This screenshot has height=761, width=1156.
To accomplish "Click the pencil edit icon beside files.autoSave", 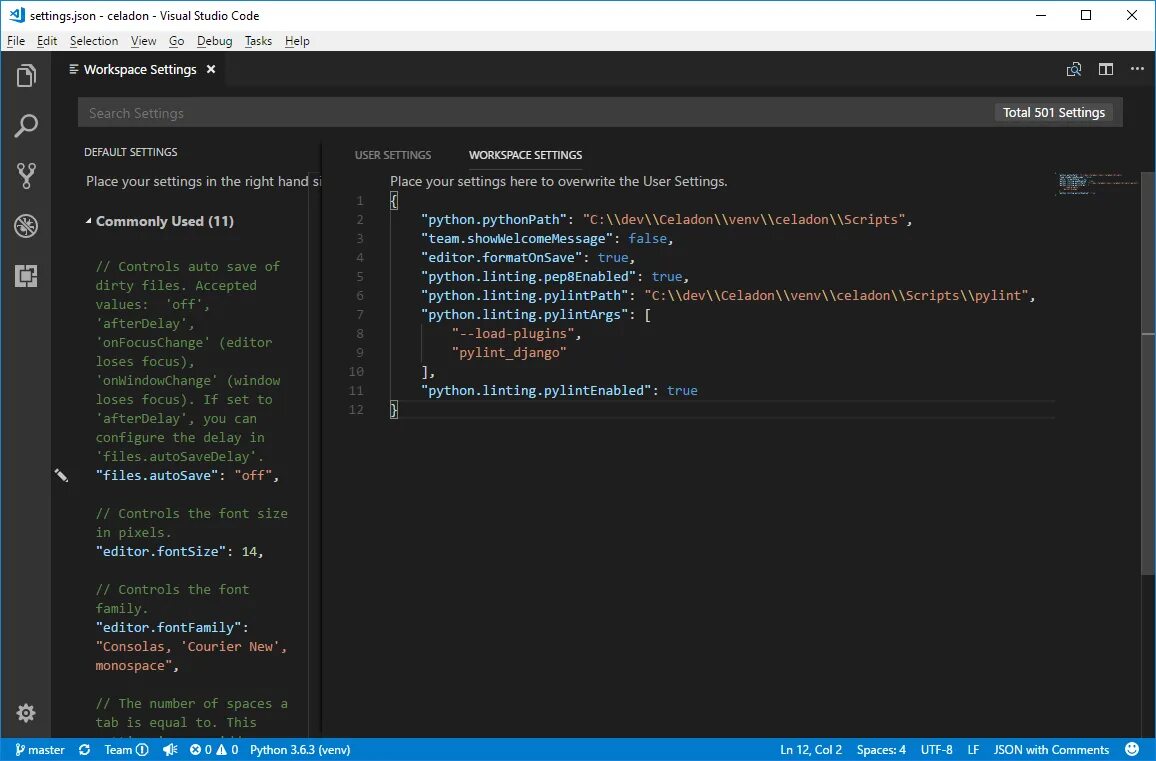I will [x=61, y=476].
